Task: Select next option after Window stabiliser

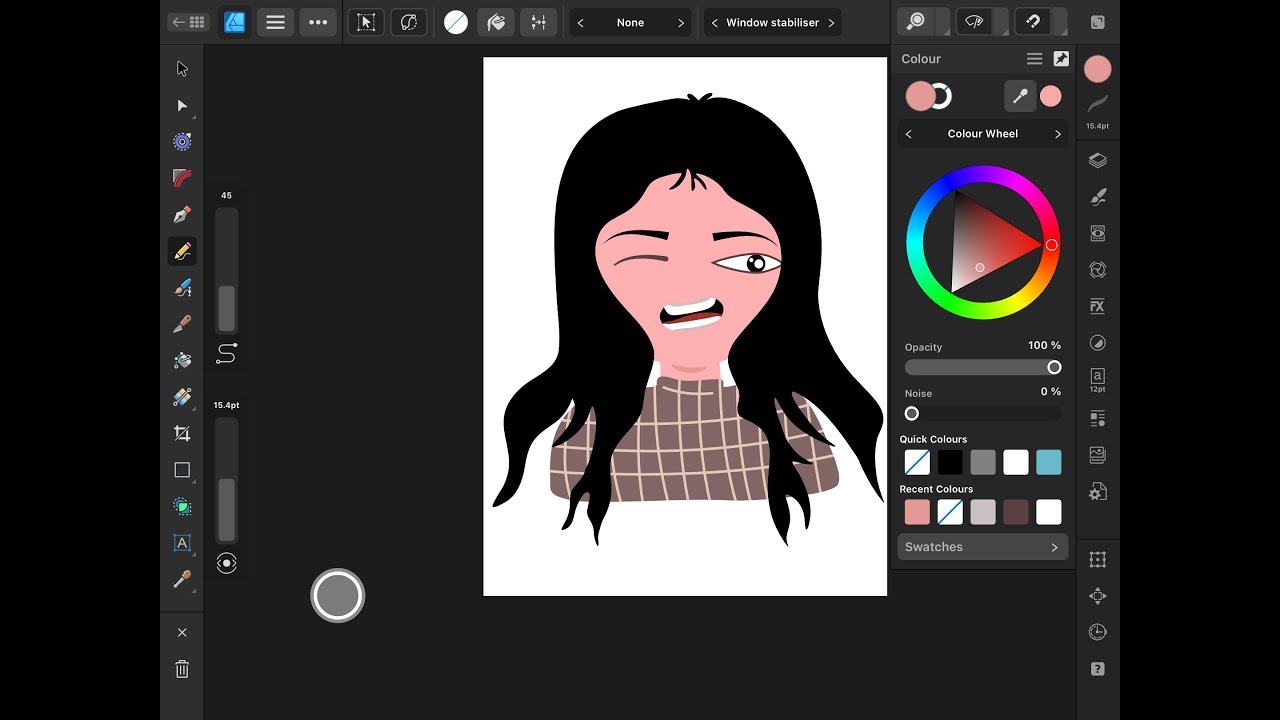Action: click(831, 23)
